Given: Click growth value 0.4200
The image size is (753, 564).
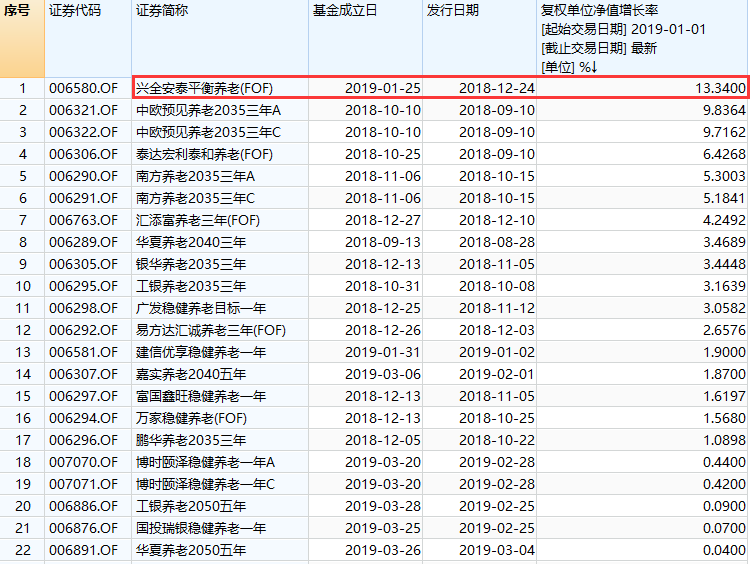Looking at the screenshot, I should click(724, 485).
